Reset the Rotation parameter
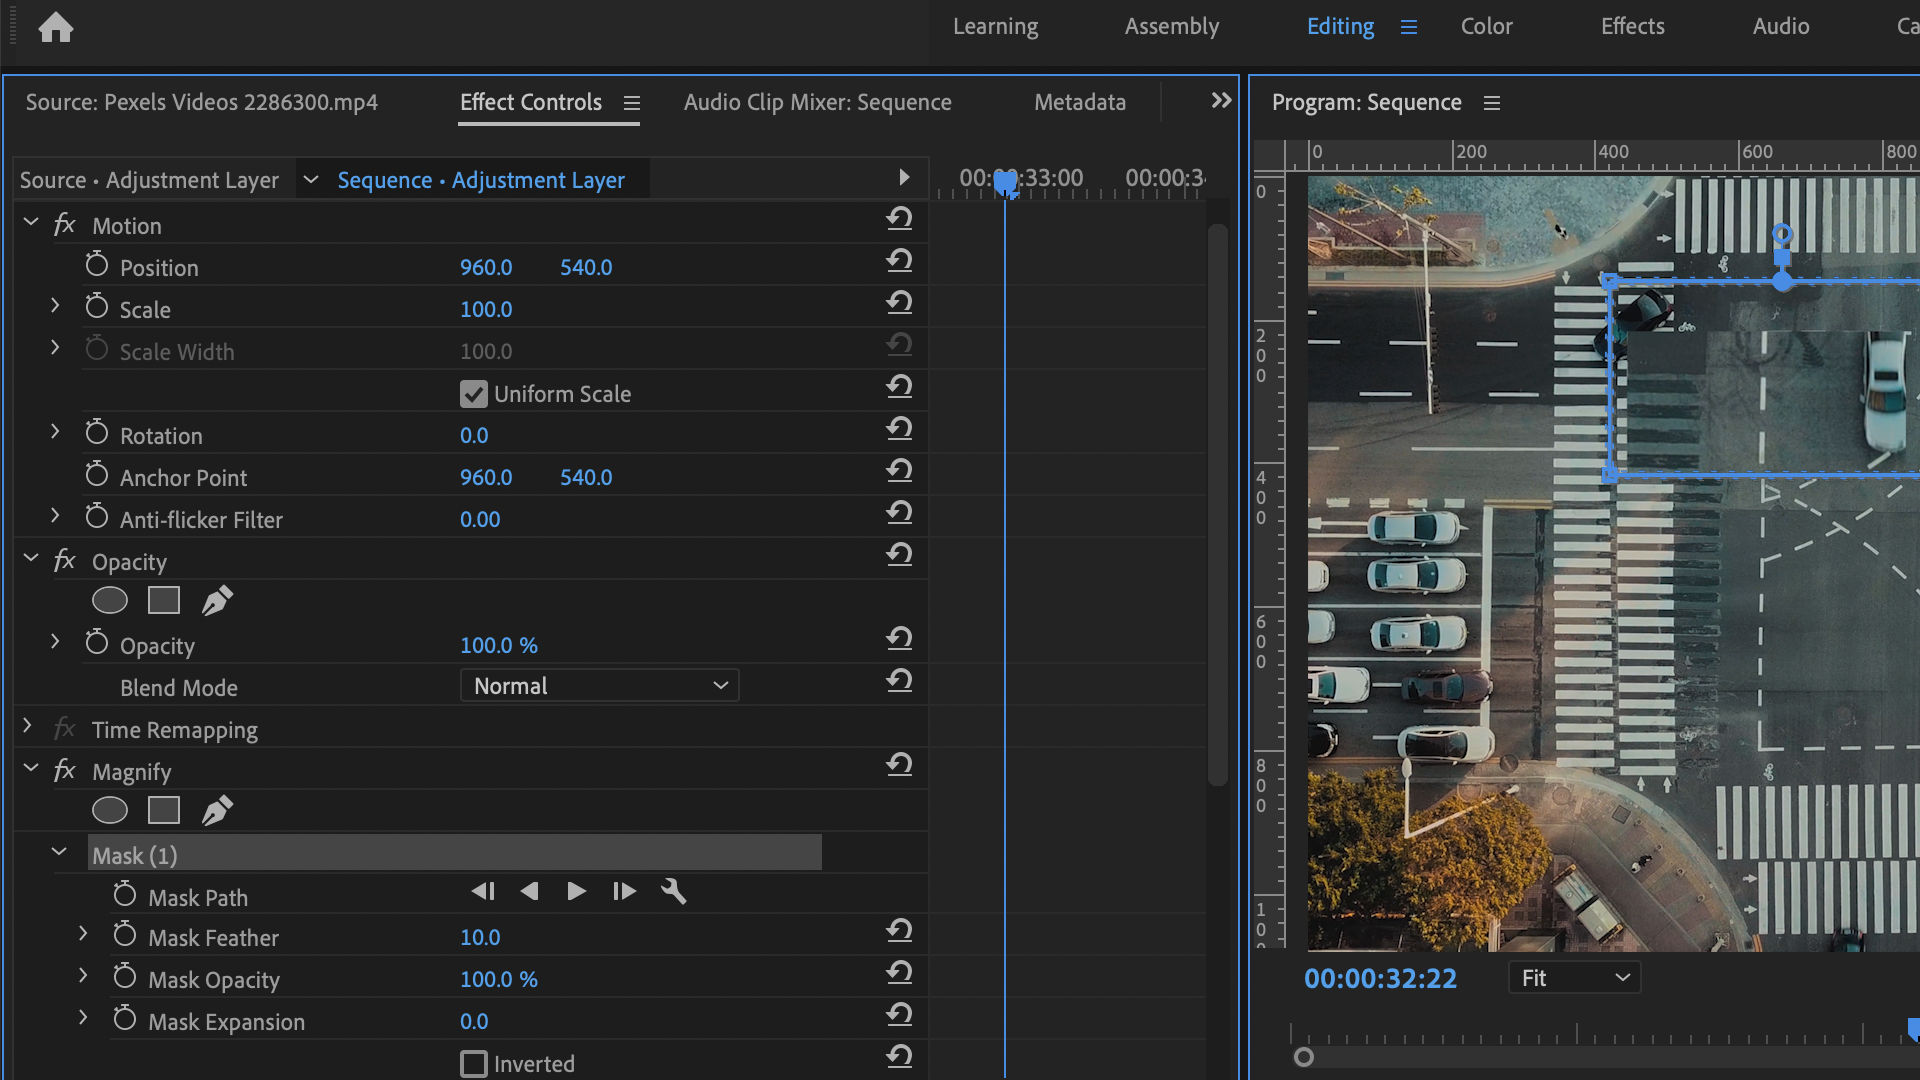The width and height of the screenshot is (1920, 1080). 899,428
